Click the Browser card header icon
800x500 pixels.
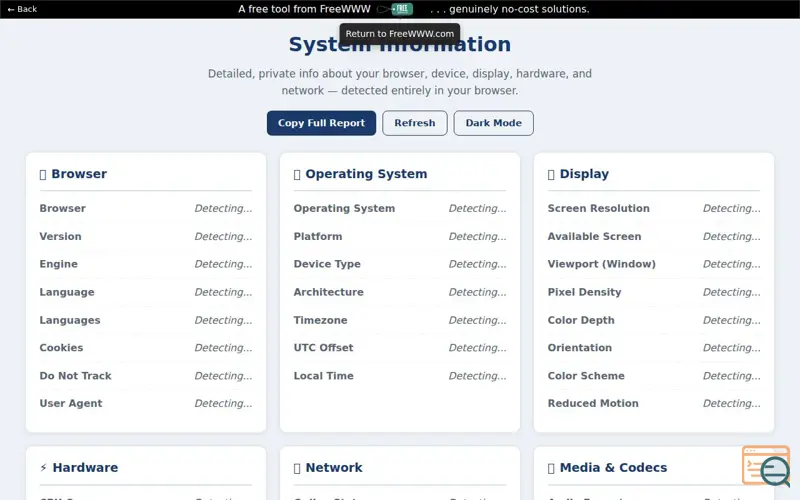coord(43,174)
